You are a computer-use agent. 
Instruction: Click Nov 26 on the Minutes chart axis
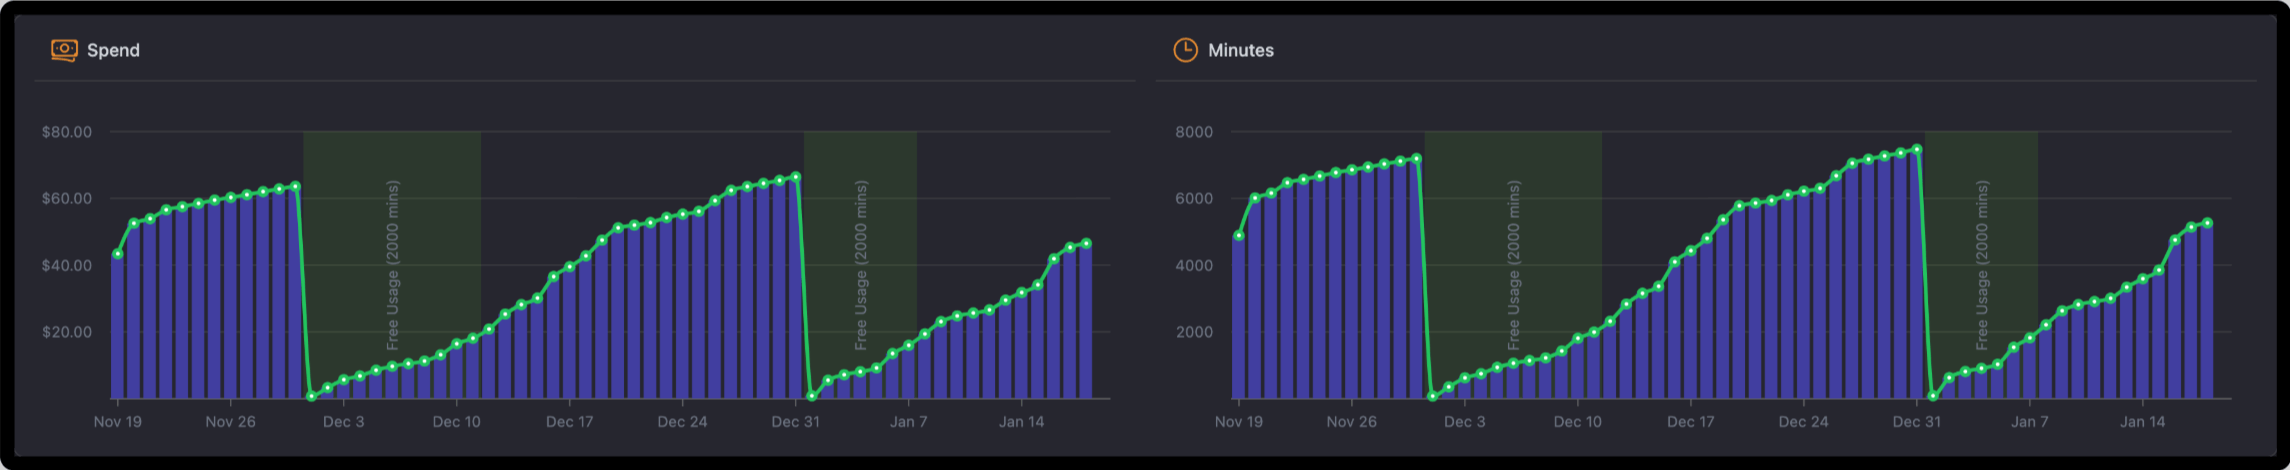pos(1352,422)
